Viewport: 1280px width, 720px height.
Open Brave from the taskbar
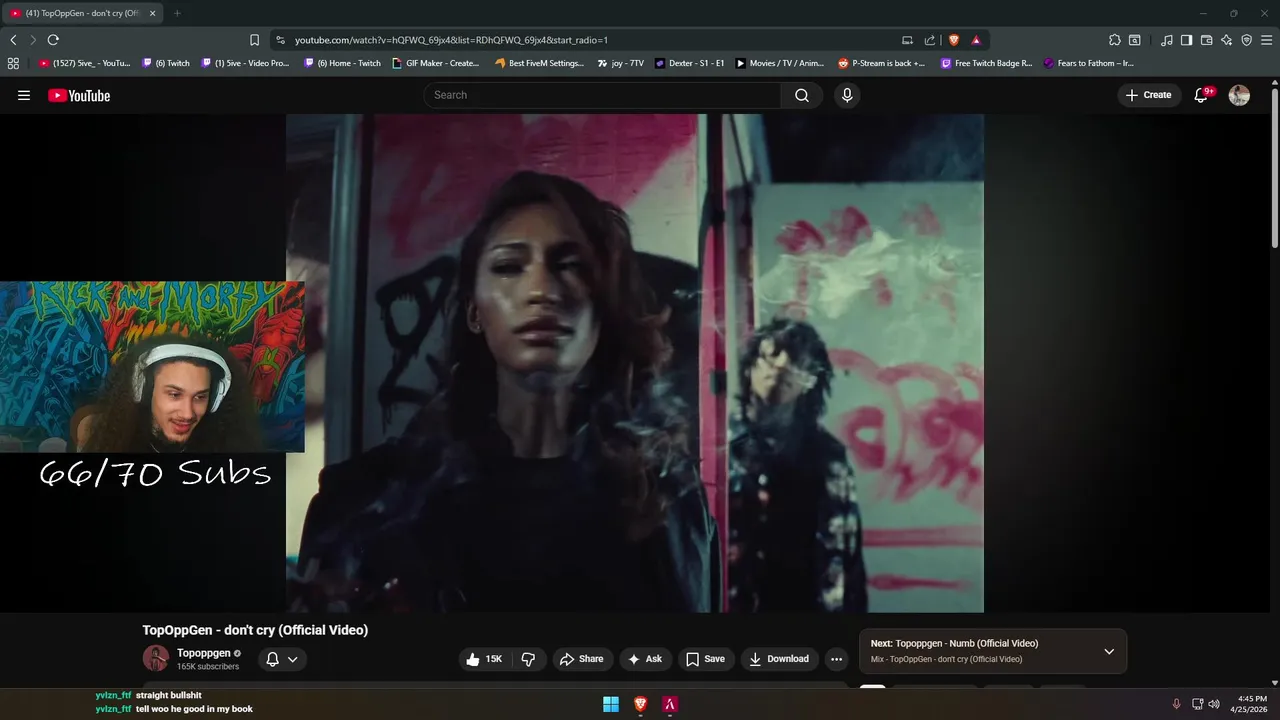coord(640,704)
